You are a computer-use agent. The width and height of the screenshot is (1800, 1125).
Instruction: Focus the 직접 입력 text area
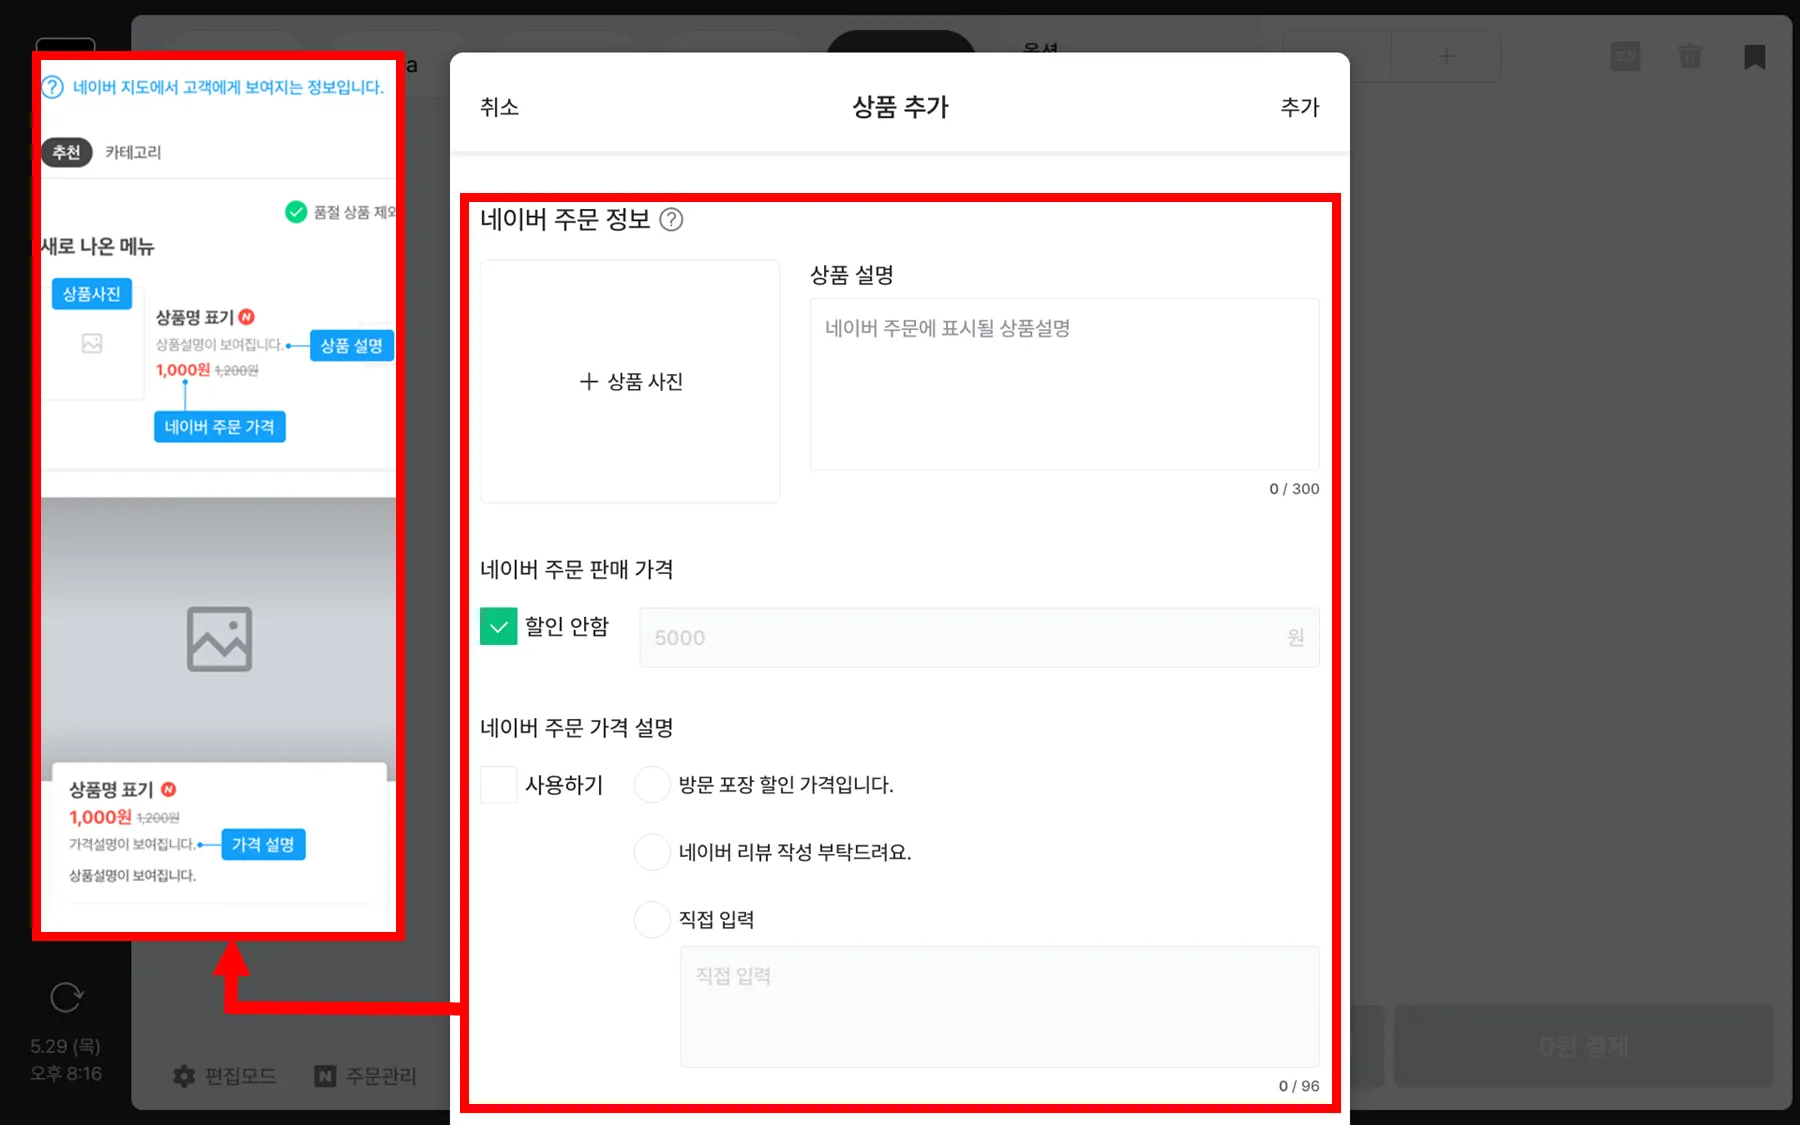tap(1000, 1007)
